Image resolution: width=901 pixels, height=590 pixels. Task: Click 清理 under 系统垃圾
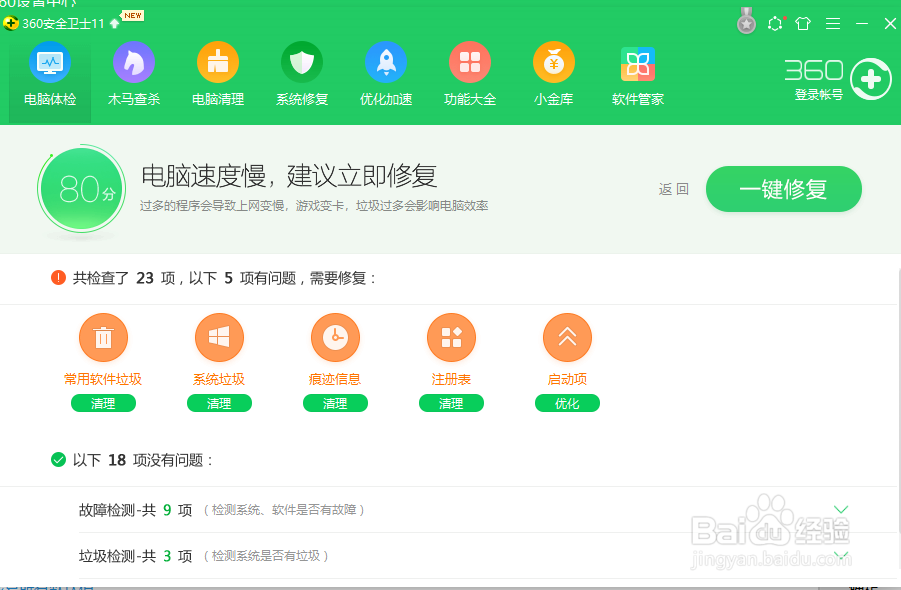(x=220, y=403)
